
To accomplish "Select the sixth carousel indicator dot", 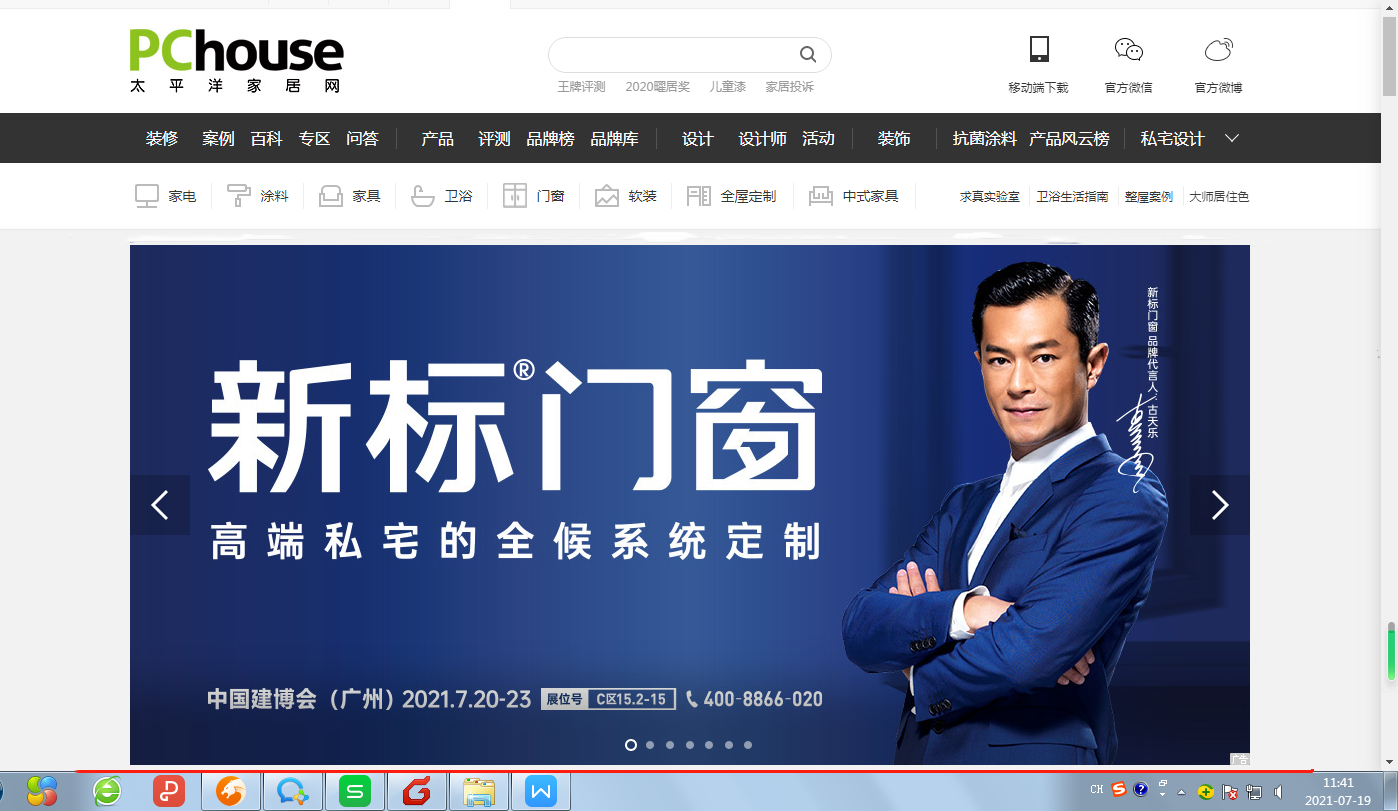I will 728,745.
